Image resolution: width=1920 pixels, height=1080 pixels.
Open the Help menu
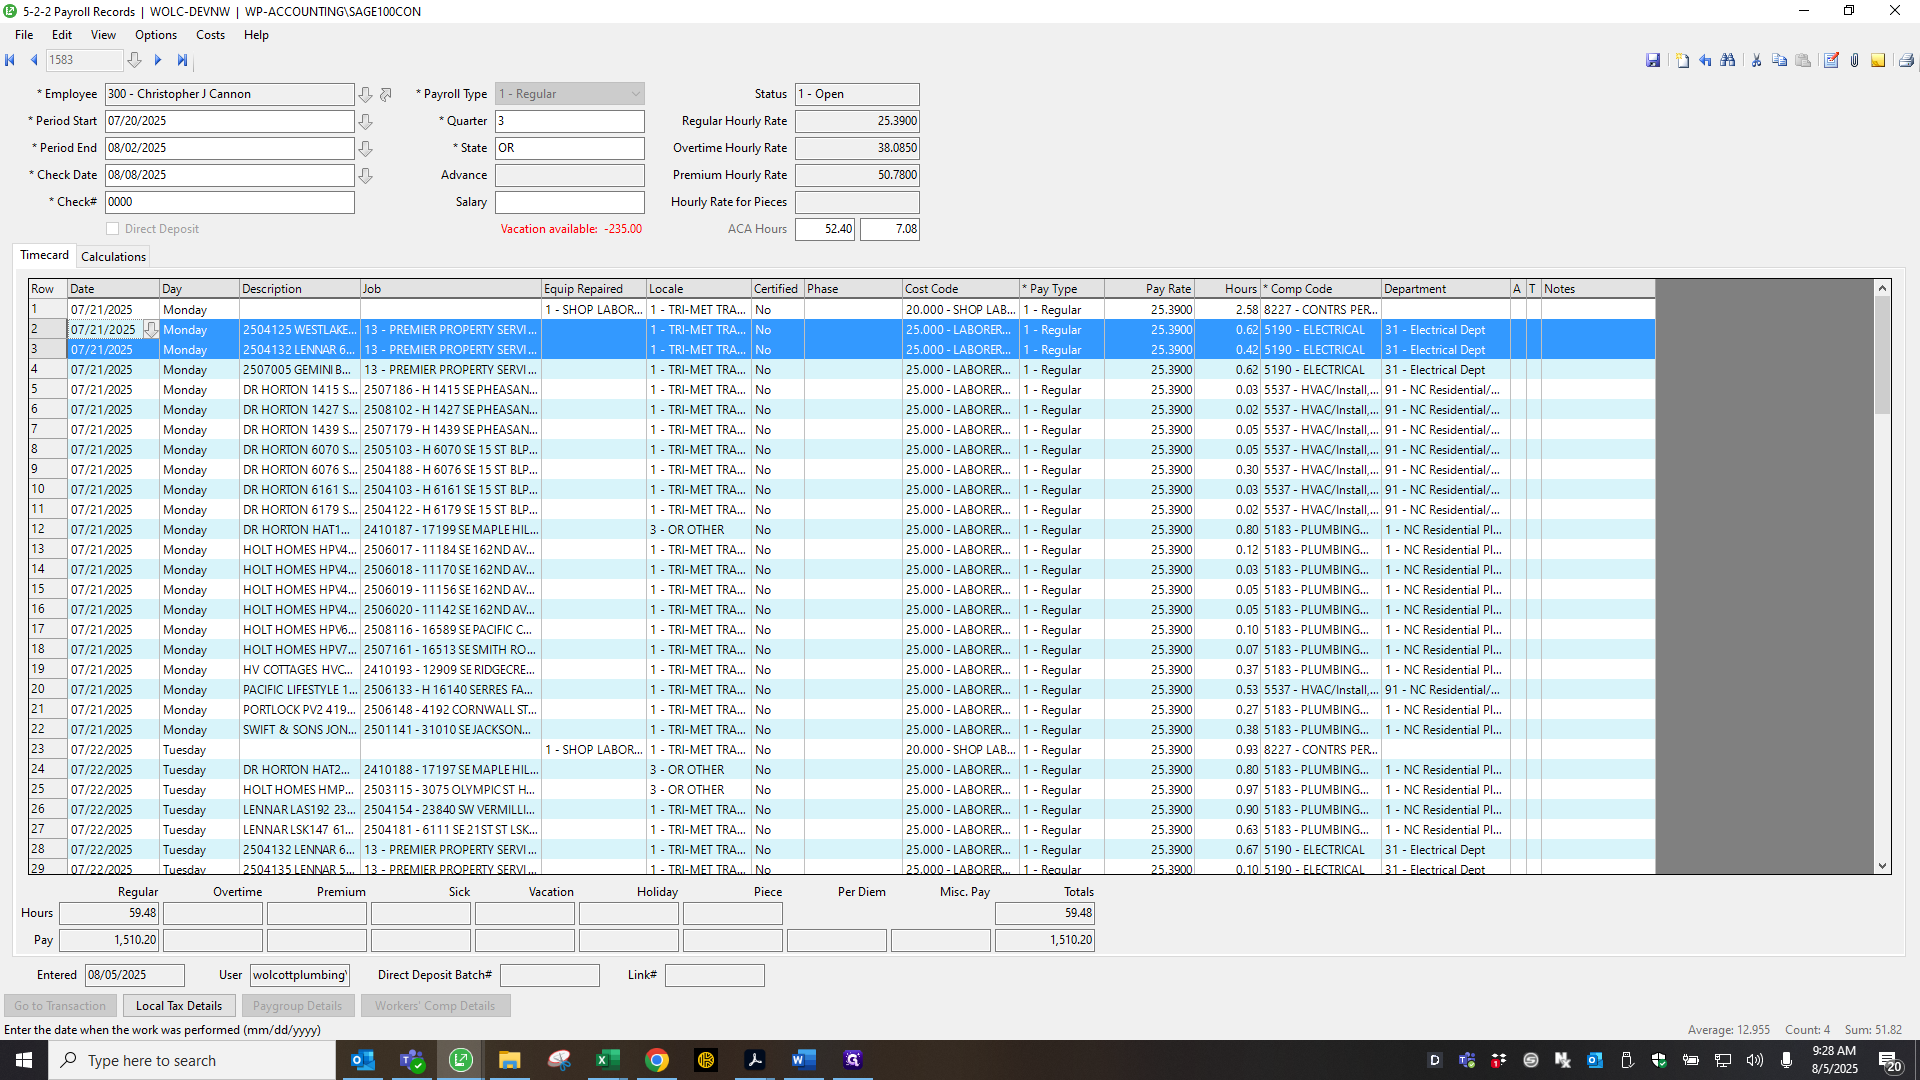tap(256, 35)
